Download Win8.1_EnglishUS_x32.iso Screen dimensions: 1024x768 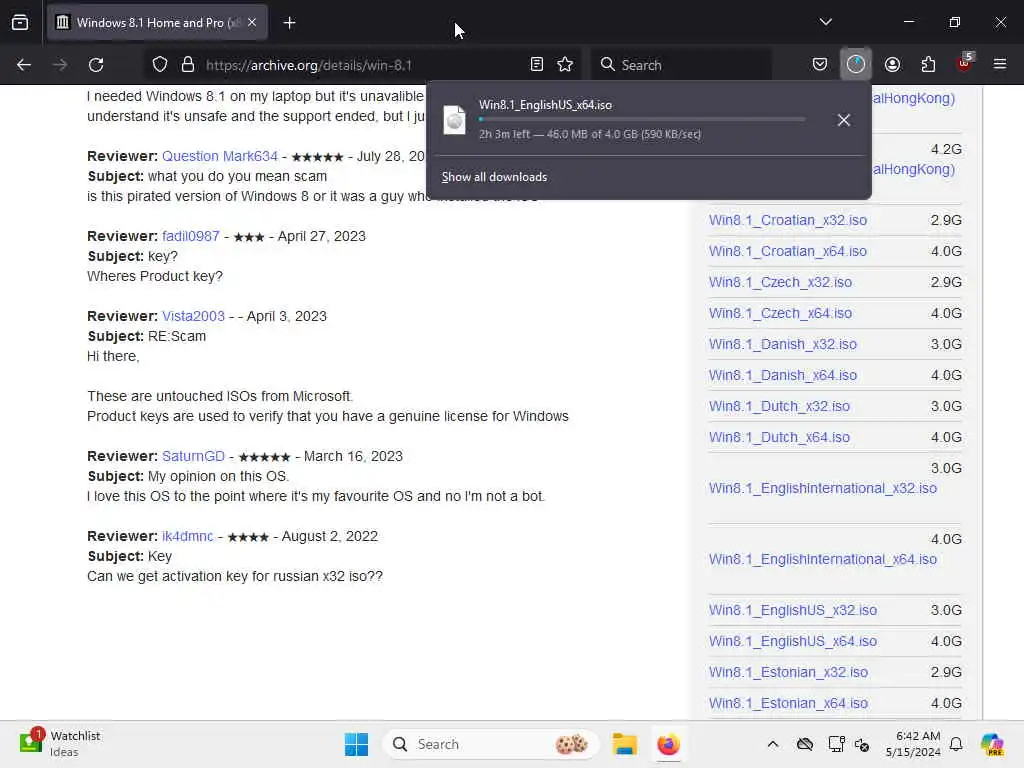point(793,611)
